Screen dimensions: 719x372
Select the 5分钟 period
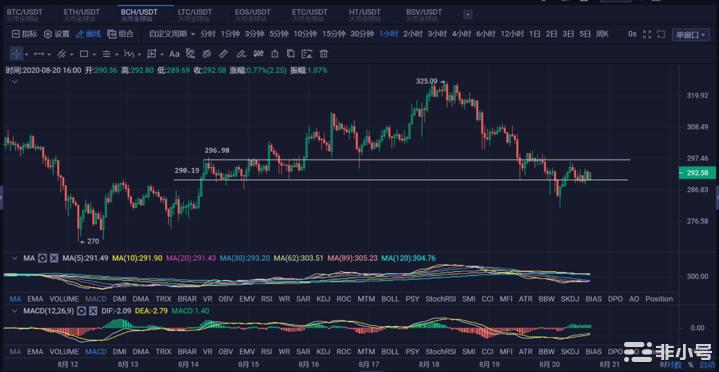click(278, 34)
